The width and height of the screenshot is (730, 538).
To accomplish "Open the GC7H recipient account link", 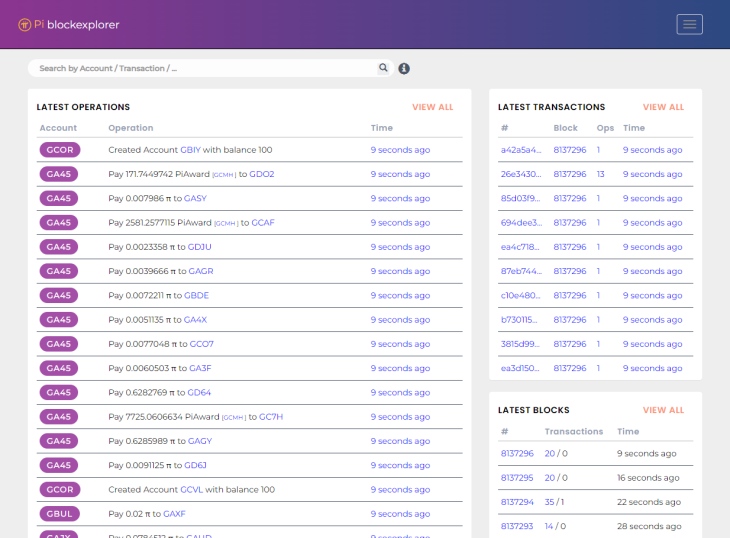I will pos(271,417).
